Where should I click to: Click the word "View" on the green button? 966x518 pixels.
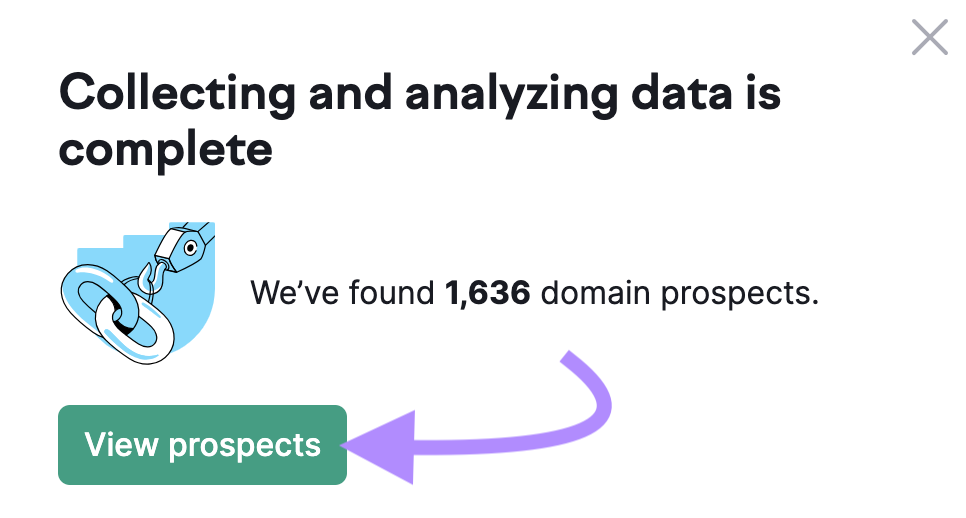pos(121,445)
